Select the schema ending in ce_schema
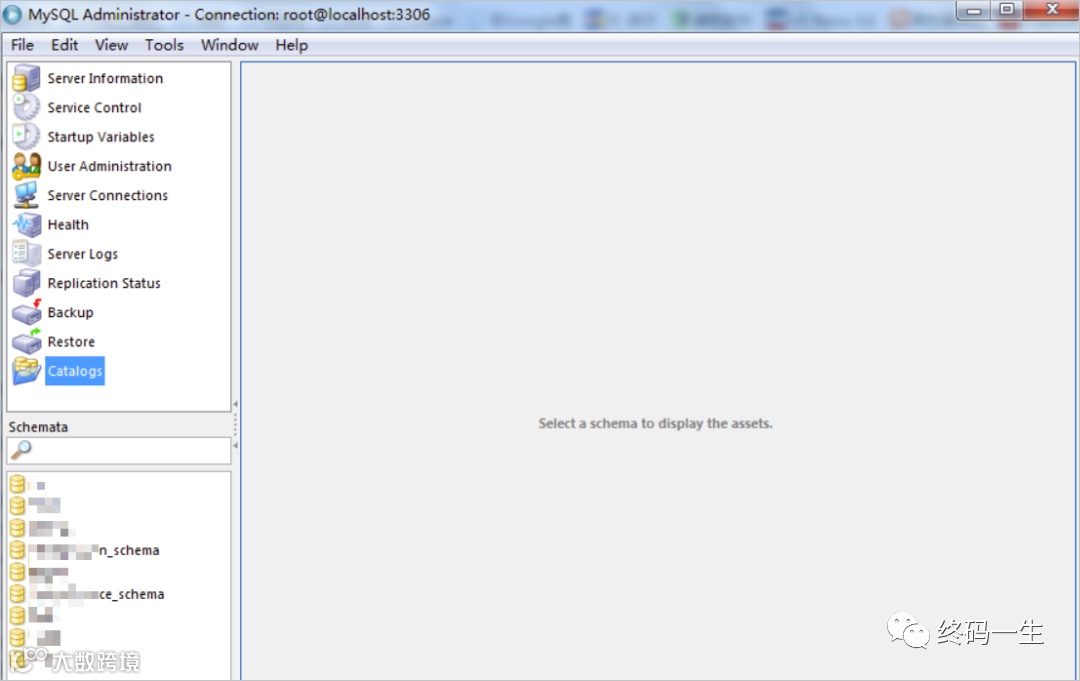The width and height of the screenshot is (1080, 681). click(96, 594)
